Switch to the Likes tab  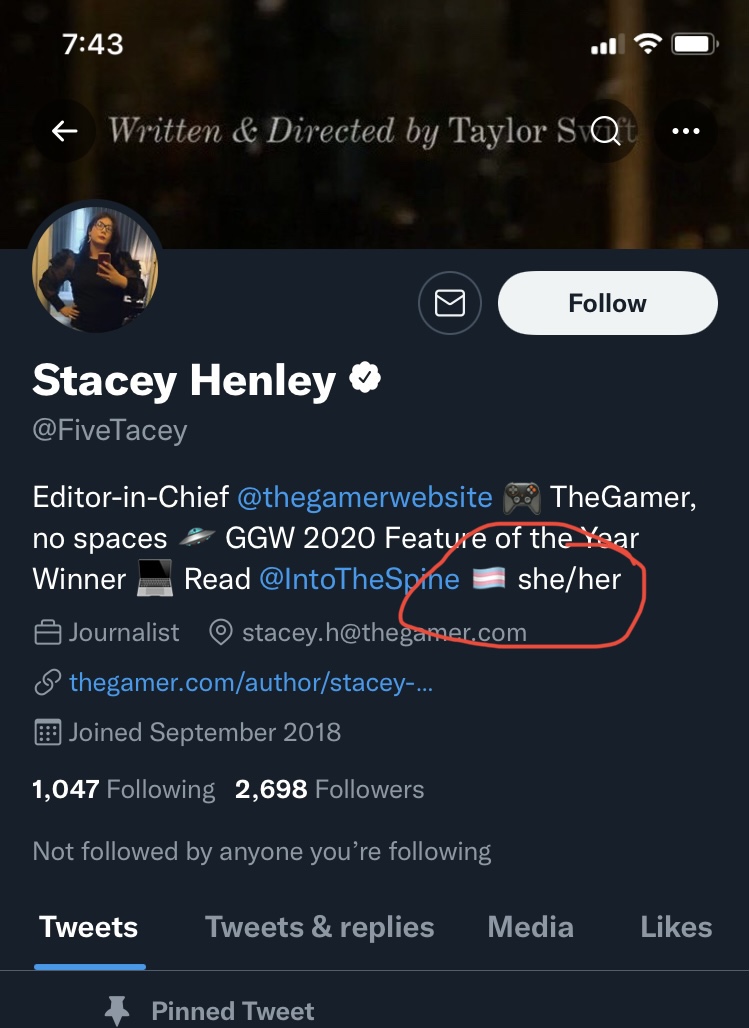[x=676, y=927]
